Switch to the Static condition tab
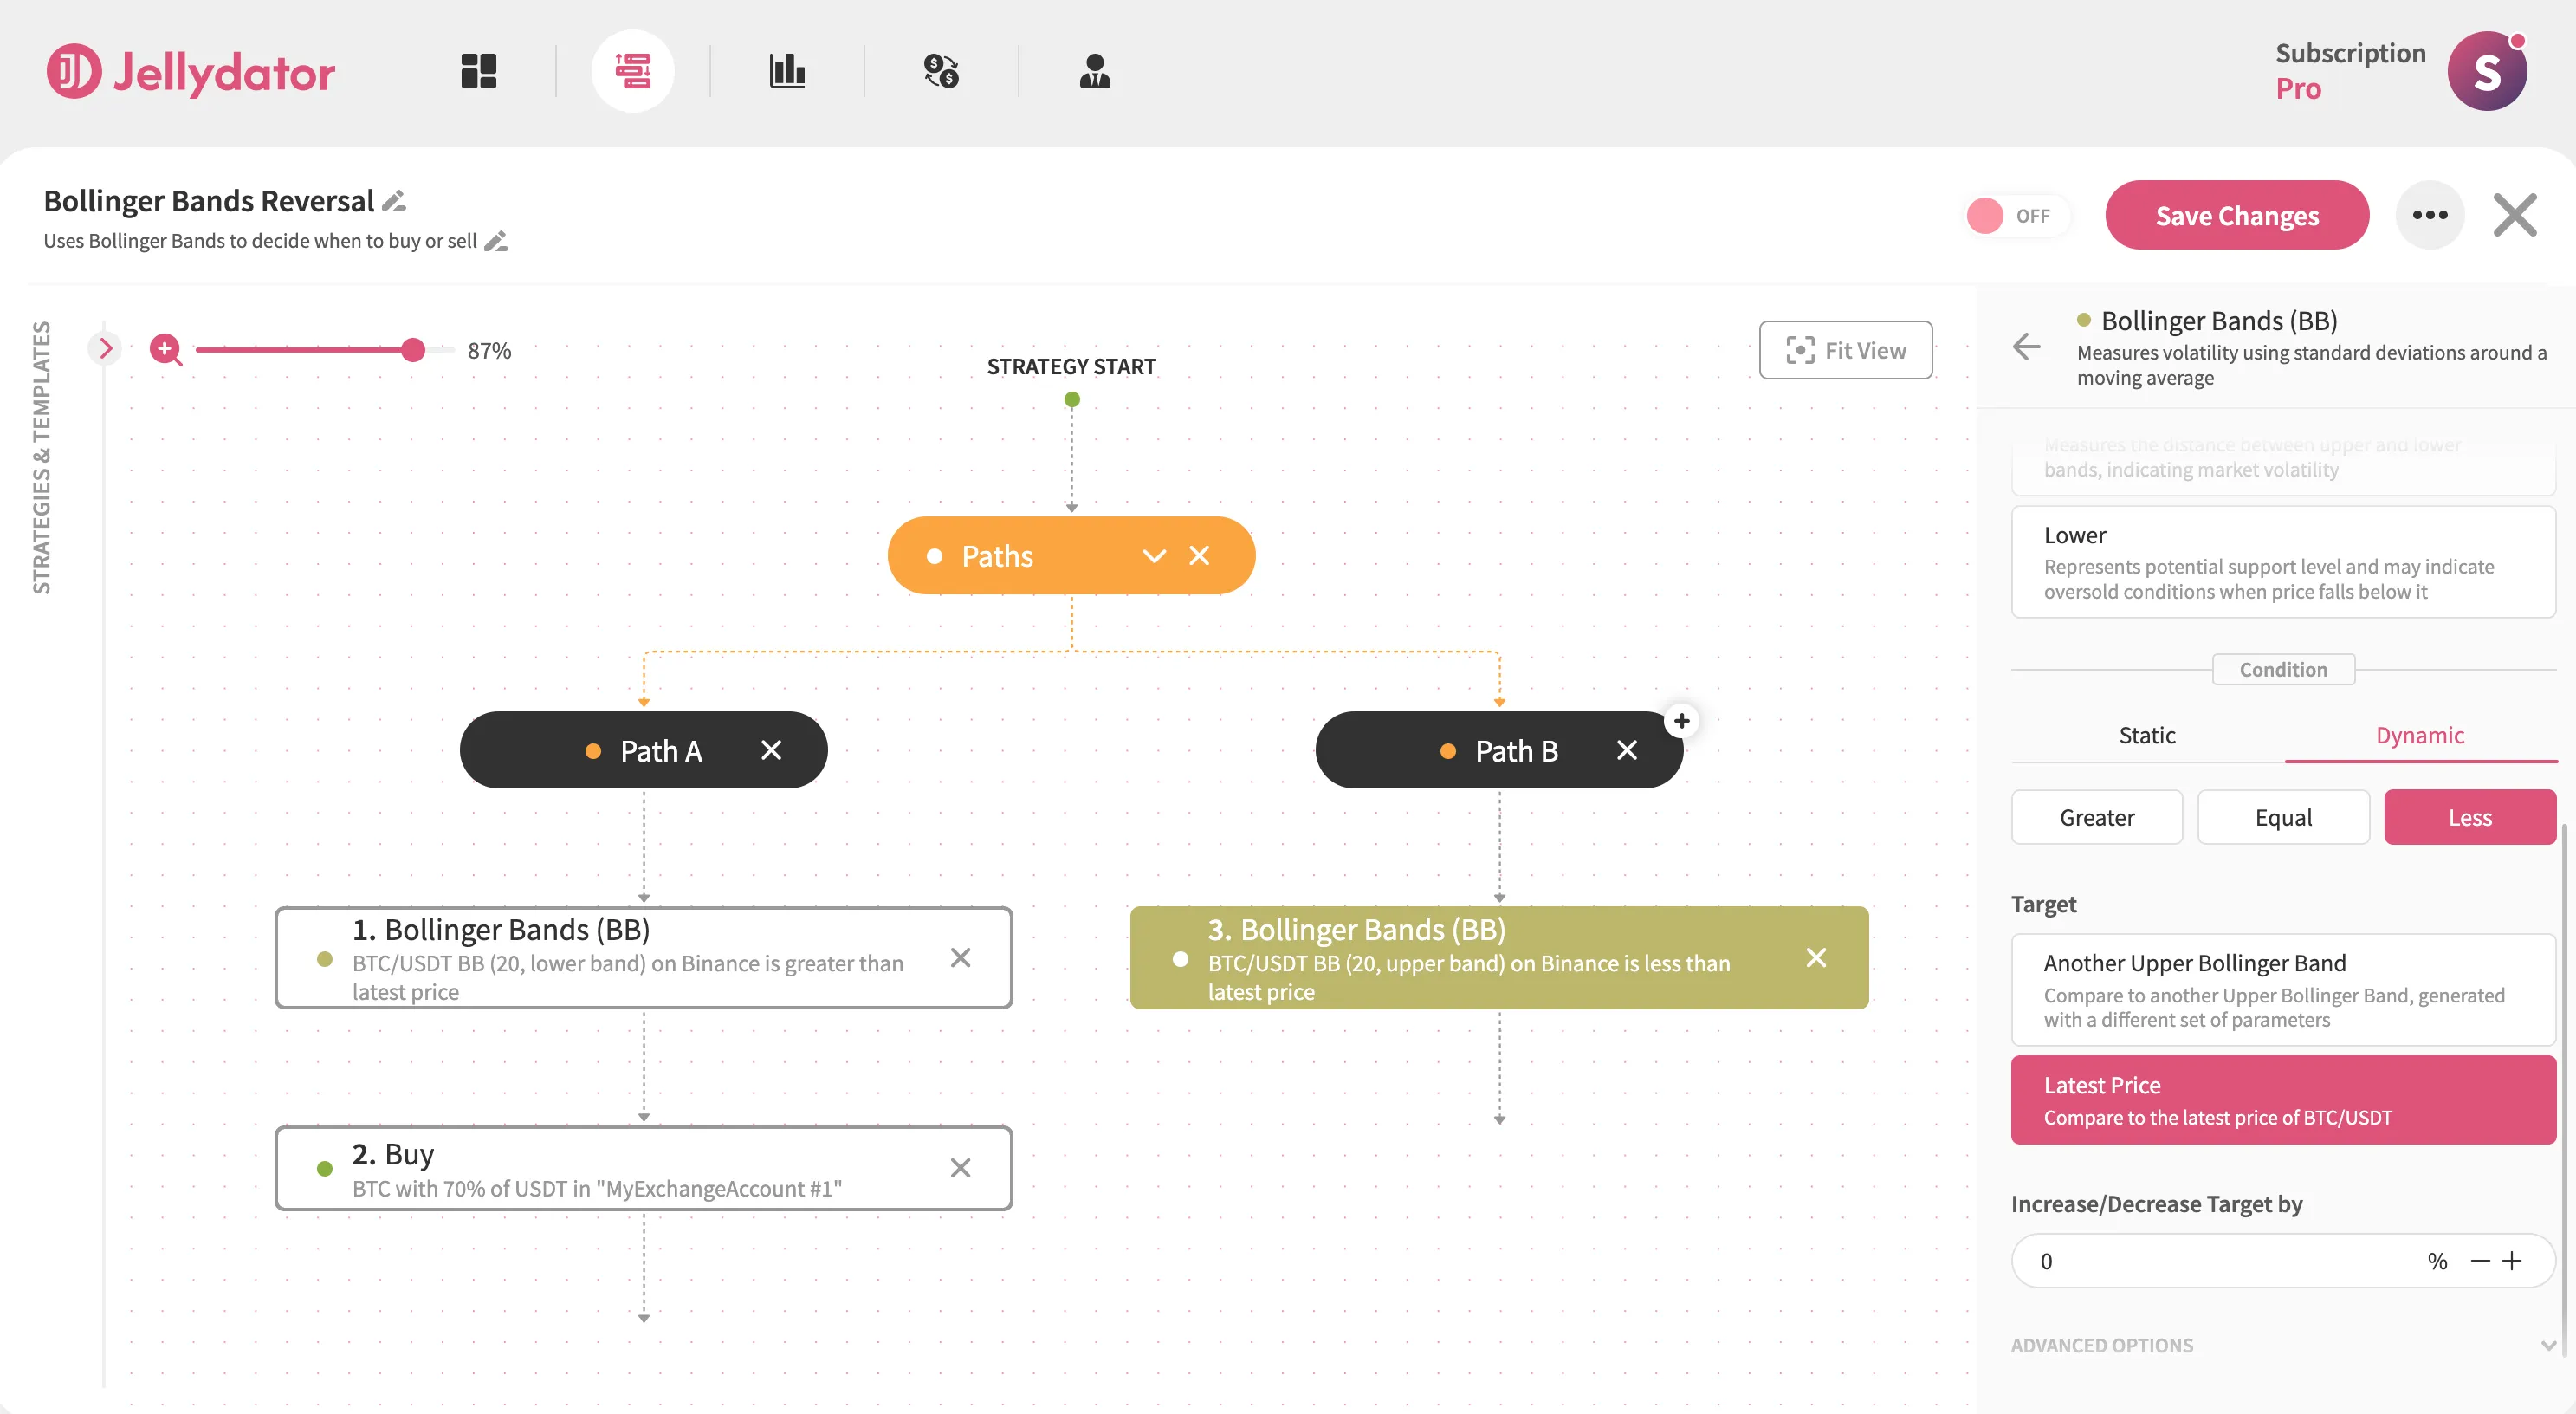This screenshot has width=2576, height=1414. tap(2147, 735)
